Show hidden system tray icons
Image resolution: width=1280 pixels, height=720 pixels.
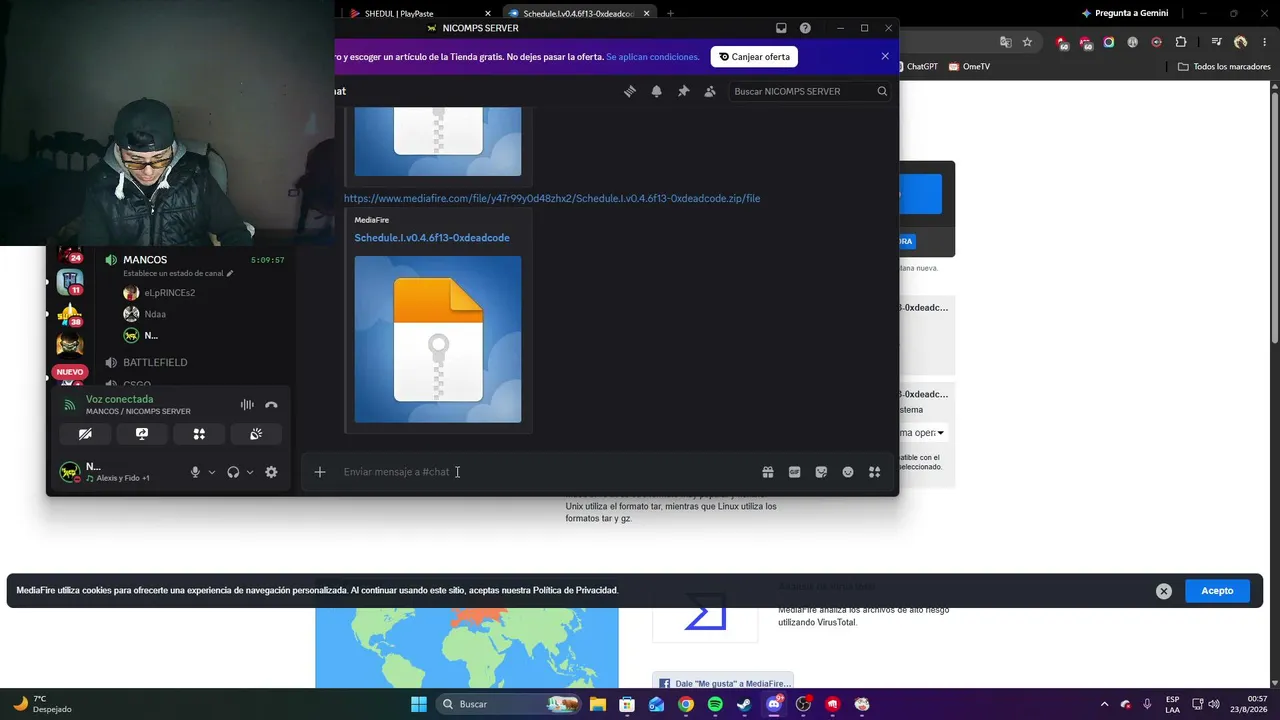tap(1104, 704)
